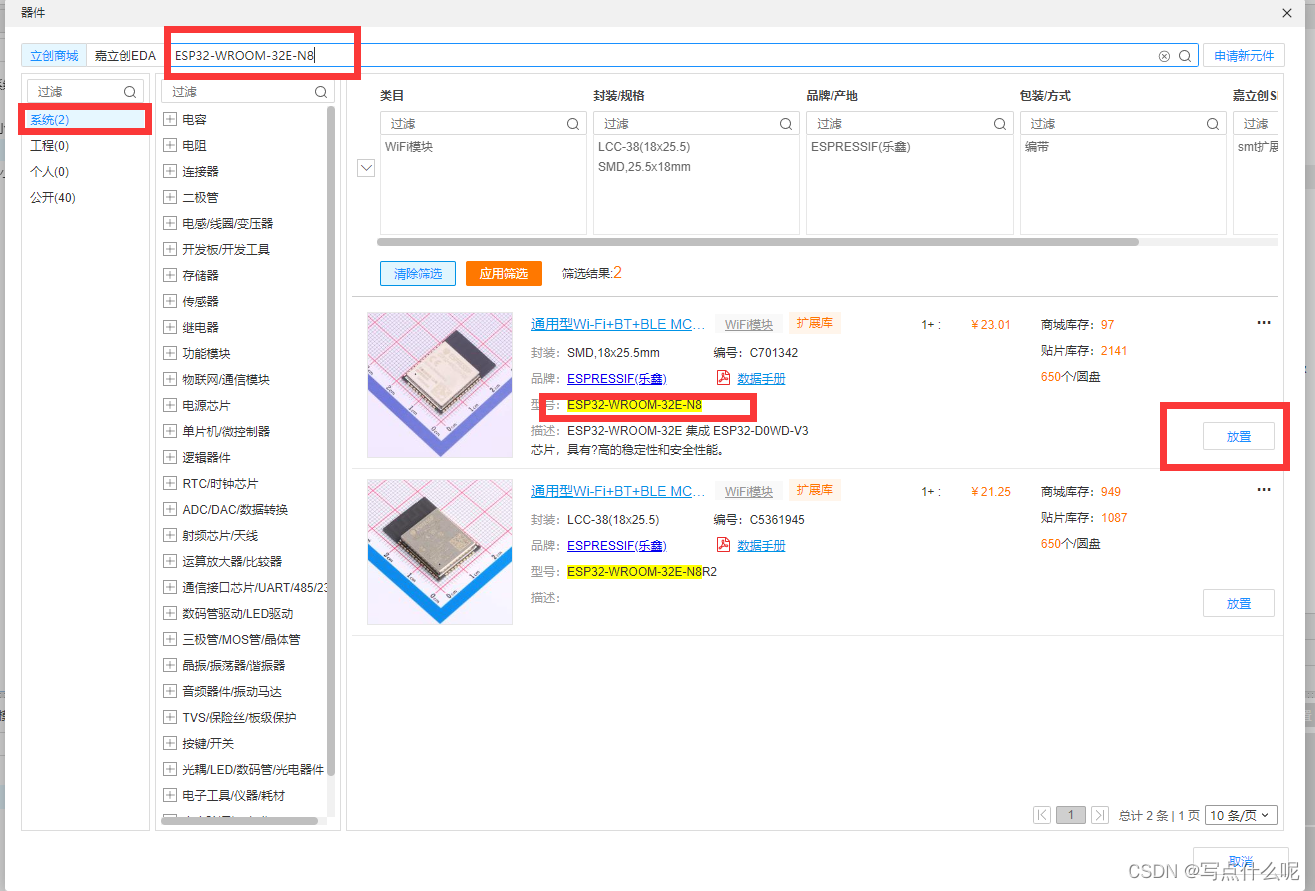Collapse the filter panel with the chevron
1315x891 pixels.
point(366,168)
